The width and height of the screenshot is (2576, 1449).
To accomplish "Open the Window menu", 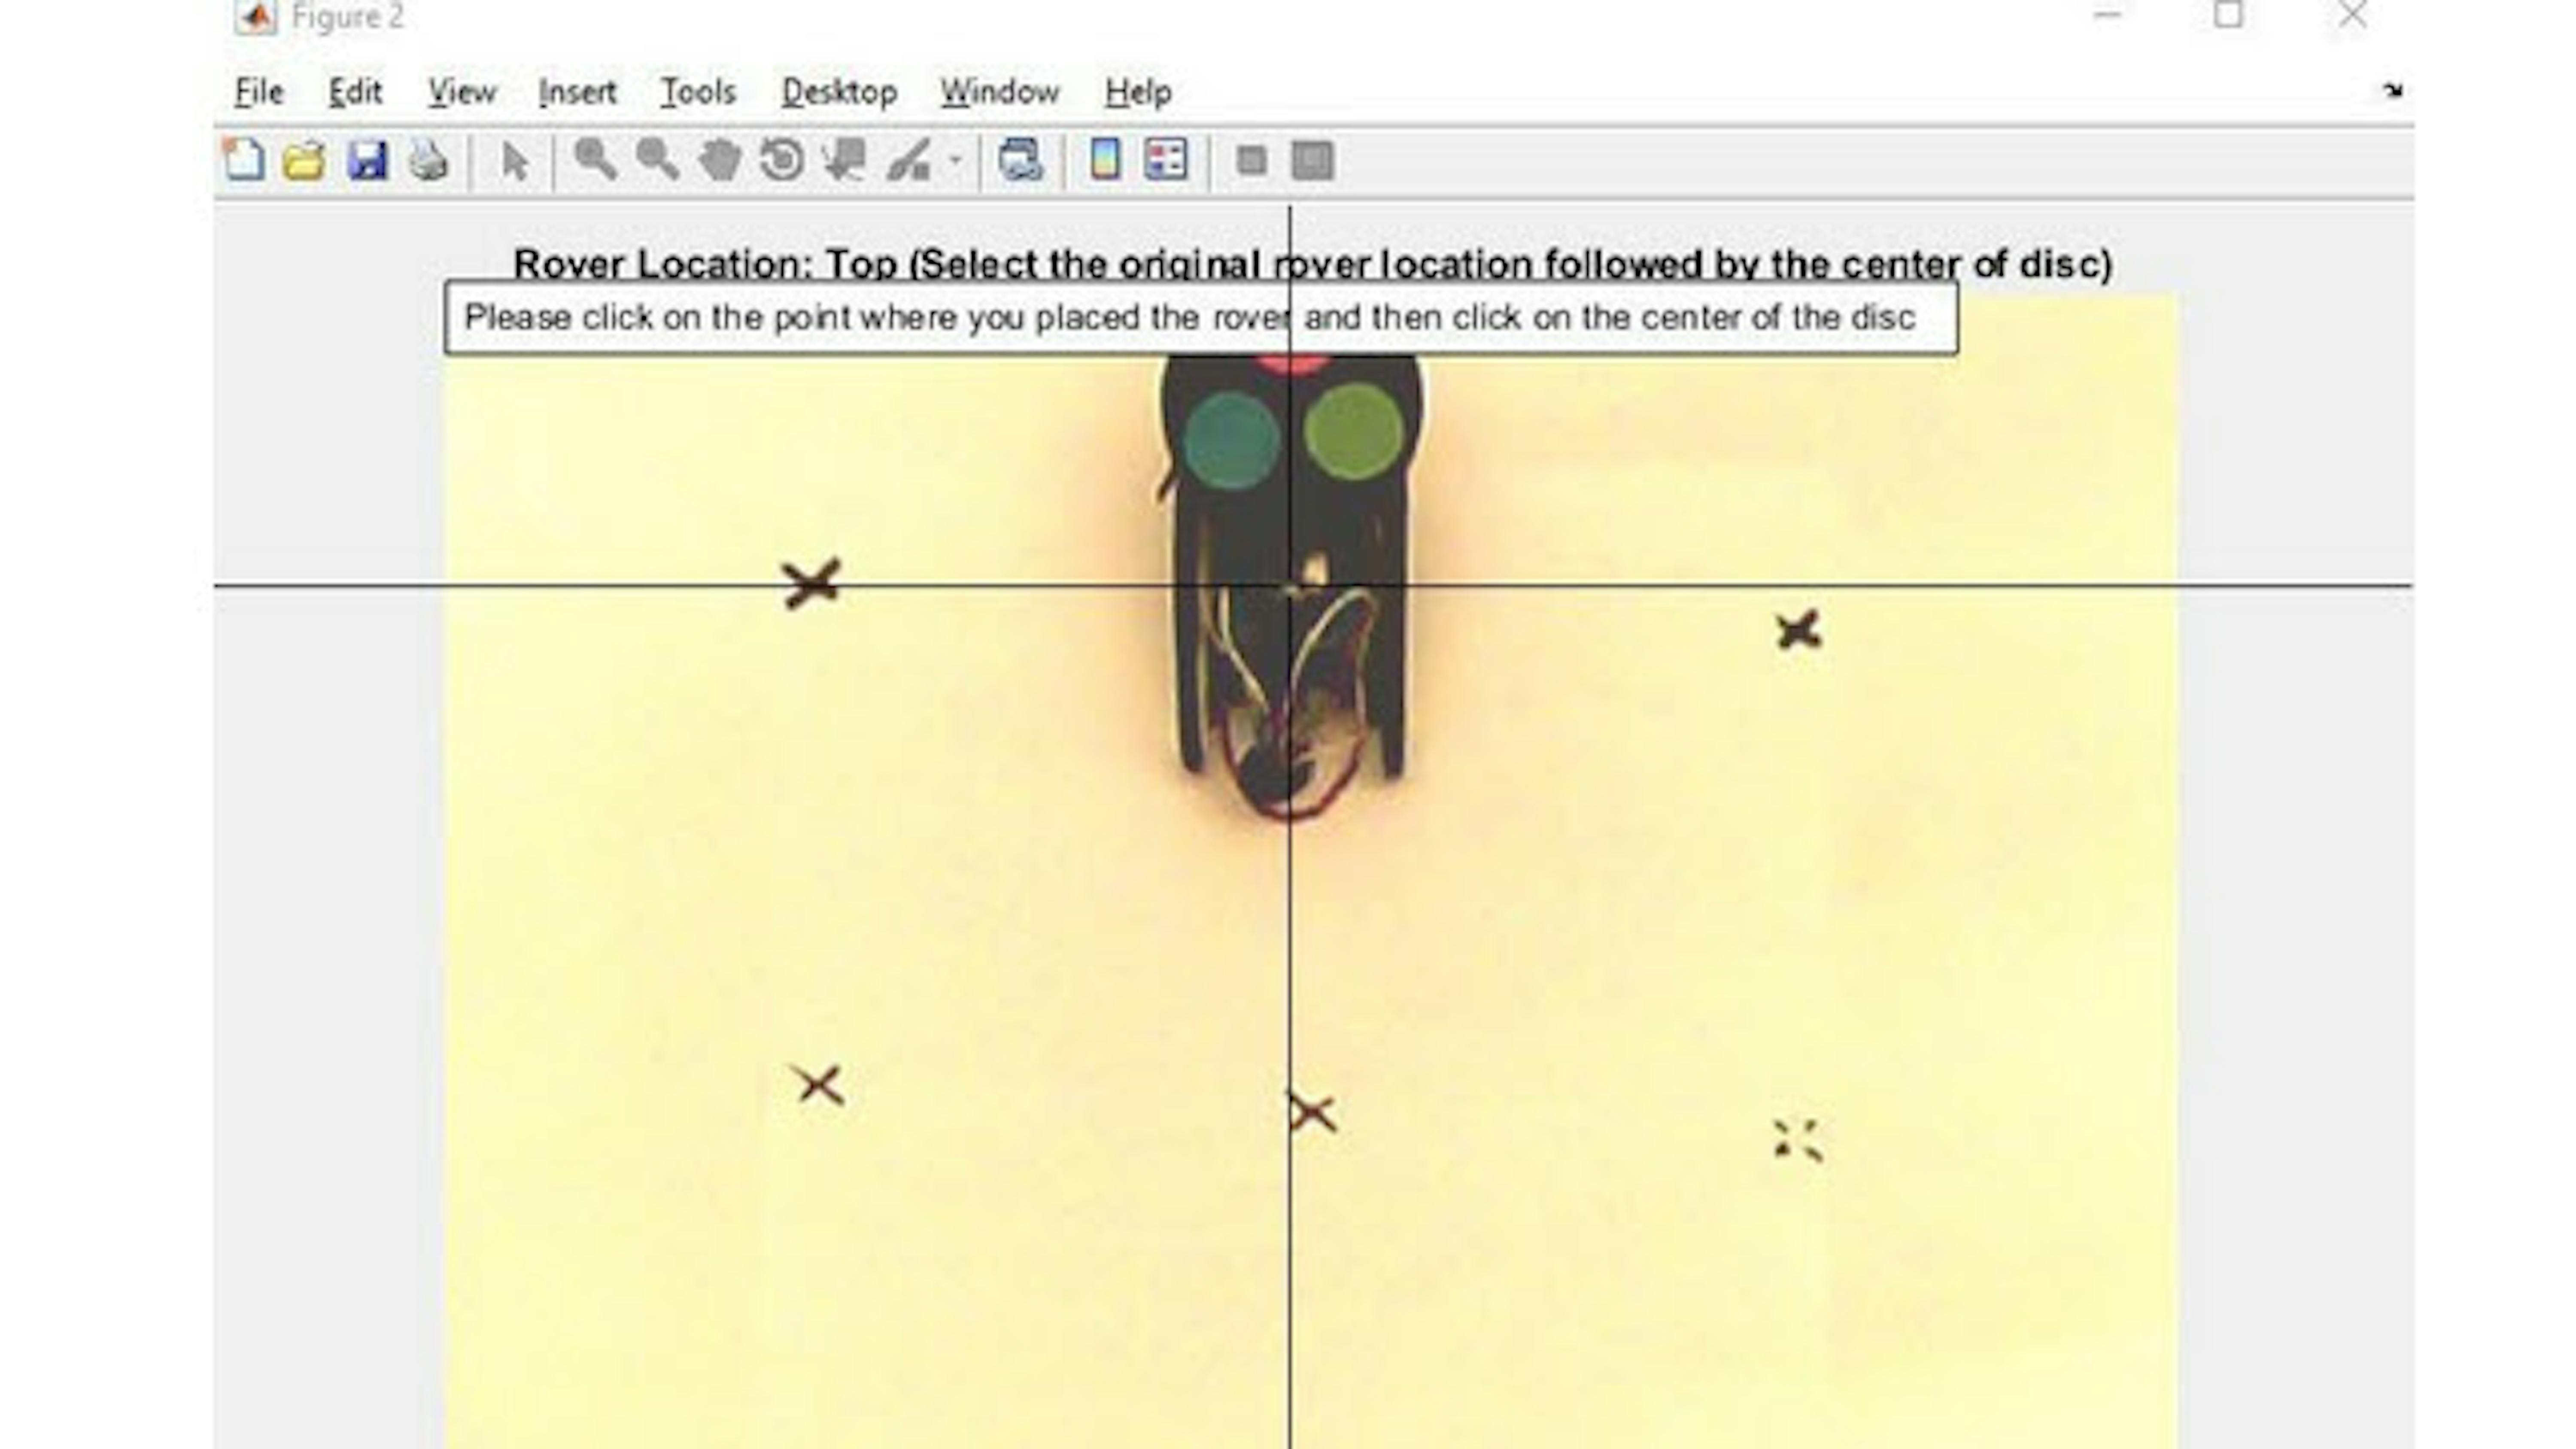I will point(999,92).
